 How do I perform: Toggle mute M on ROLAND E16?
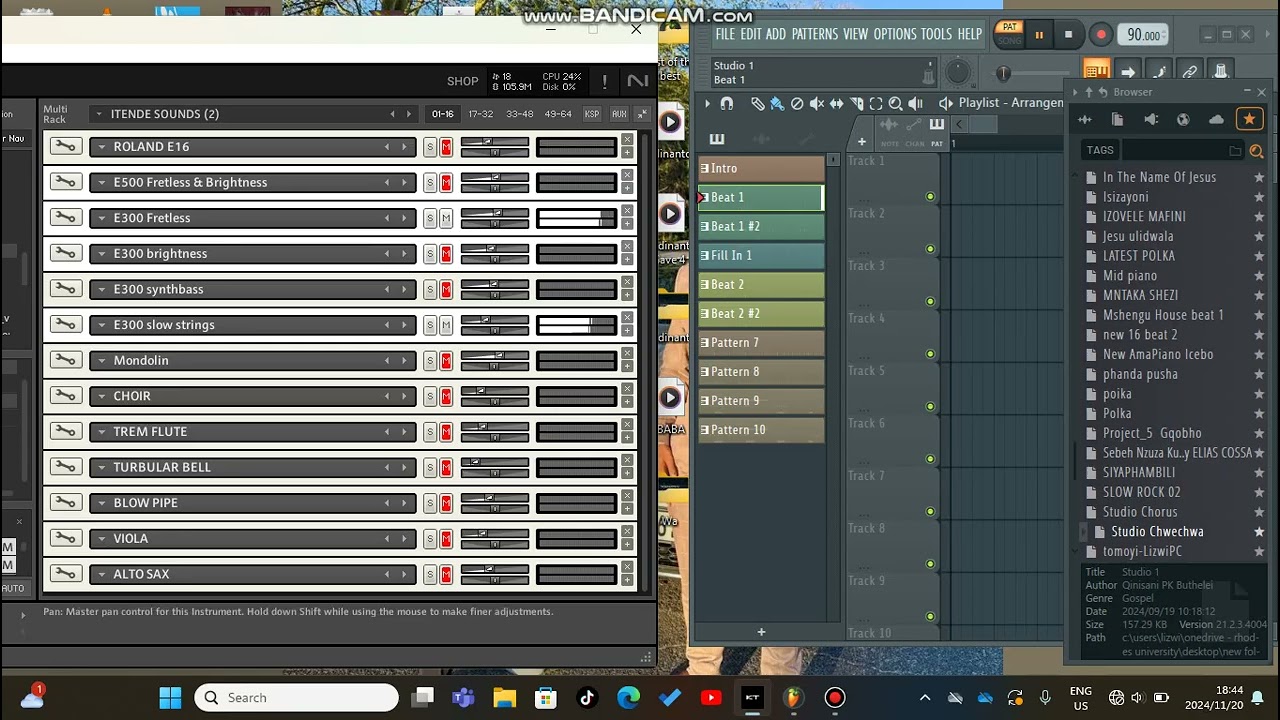click(x=446, y=147)
